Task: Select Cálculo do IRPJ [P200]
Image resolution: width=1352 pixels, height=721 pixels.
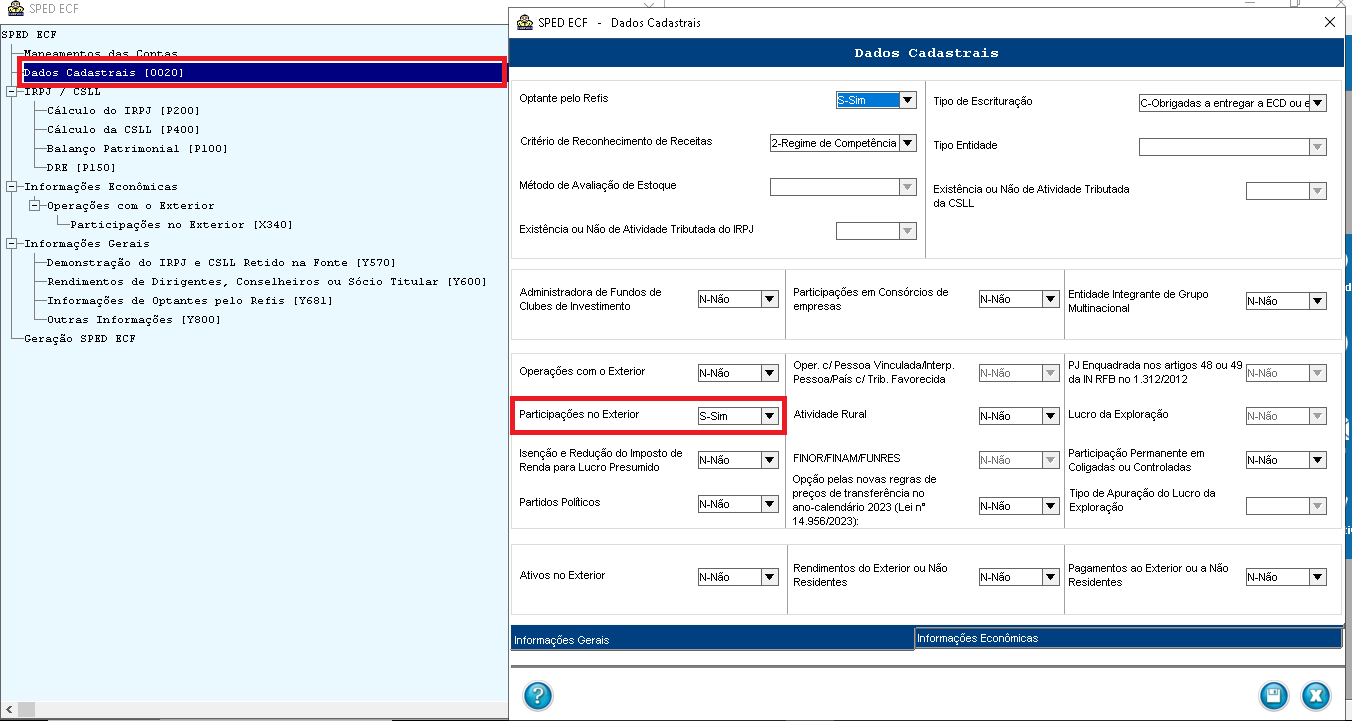Action: [x=124, y=110]
